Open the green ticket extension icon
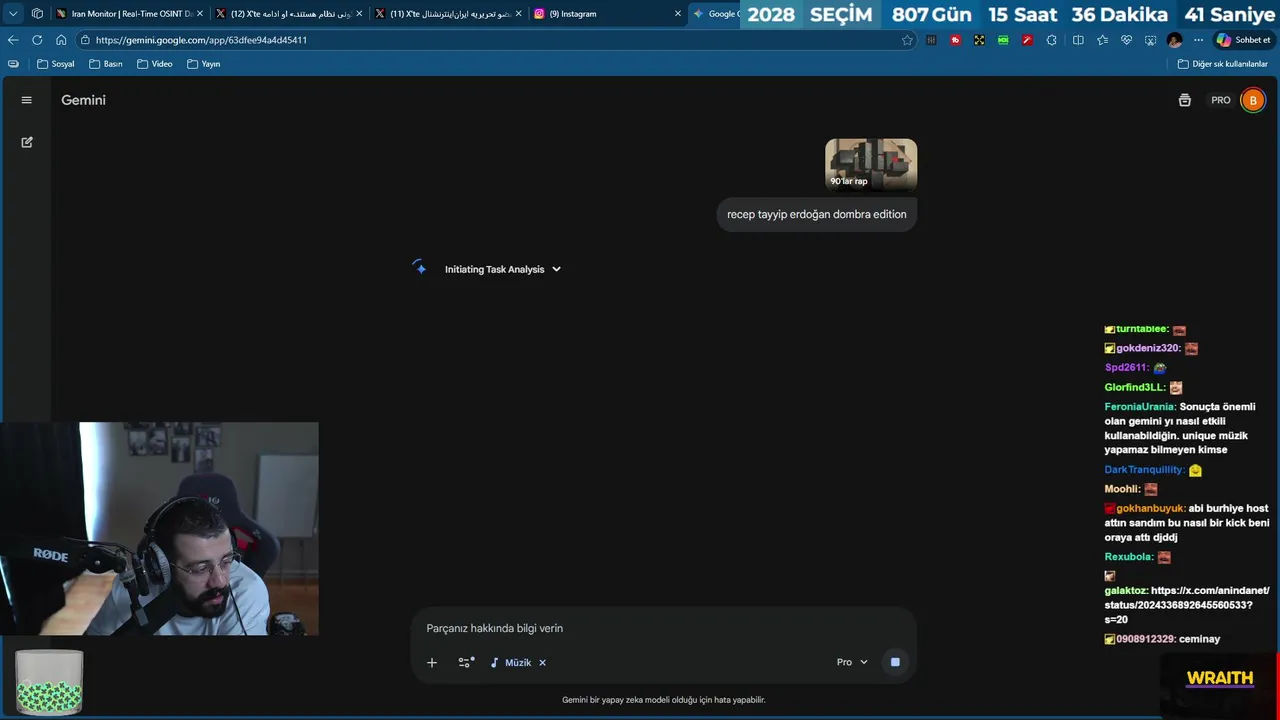Viewport: 1280px width, 720px height. [1003, 40]
